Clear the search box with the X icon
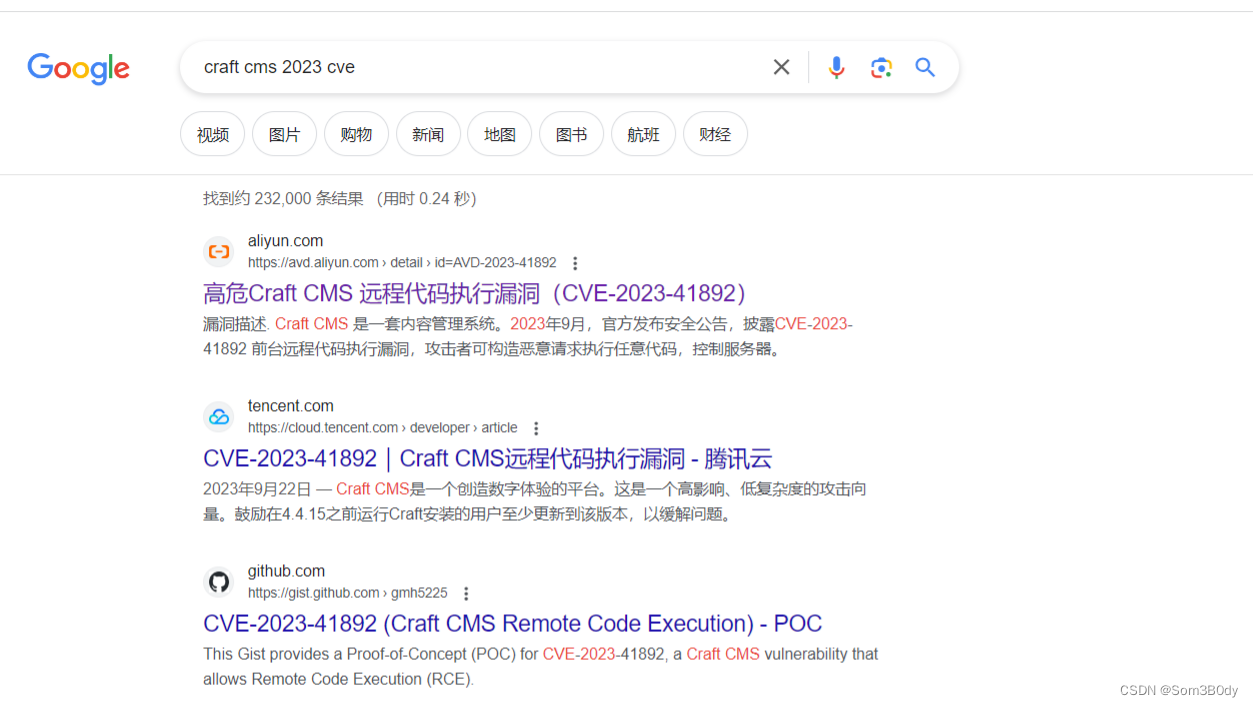Viewport: 1253px width, 707px height. pyautogui.click(x=782, y=67)
